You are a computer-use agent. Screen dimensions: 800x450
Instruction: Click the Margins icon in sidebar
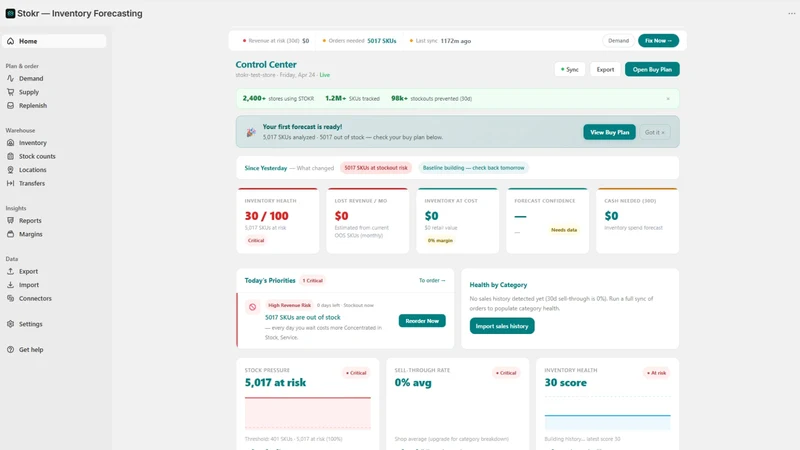click(x=10, y=234)
